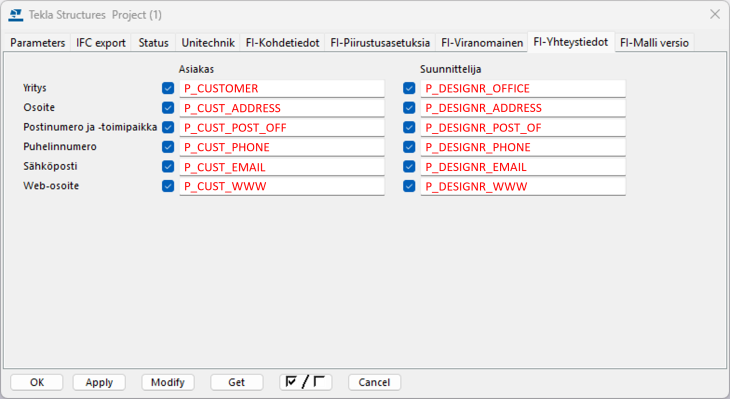Screen dimensions: 730x399
Task: Click the Suunnittelija column heading
Action: 451,69
